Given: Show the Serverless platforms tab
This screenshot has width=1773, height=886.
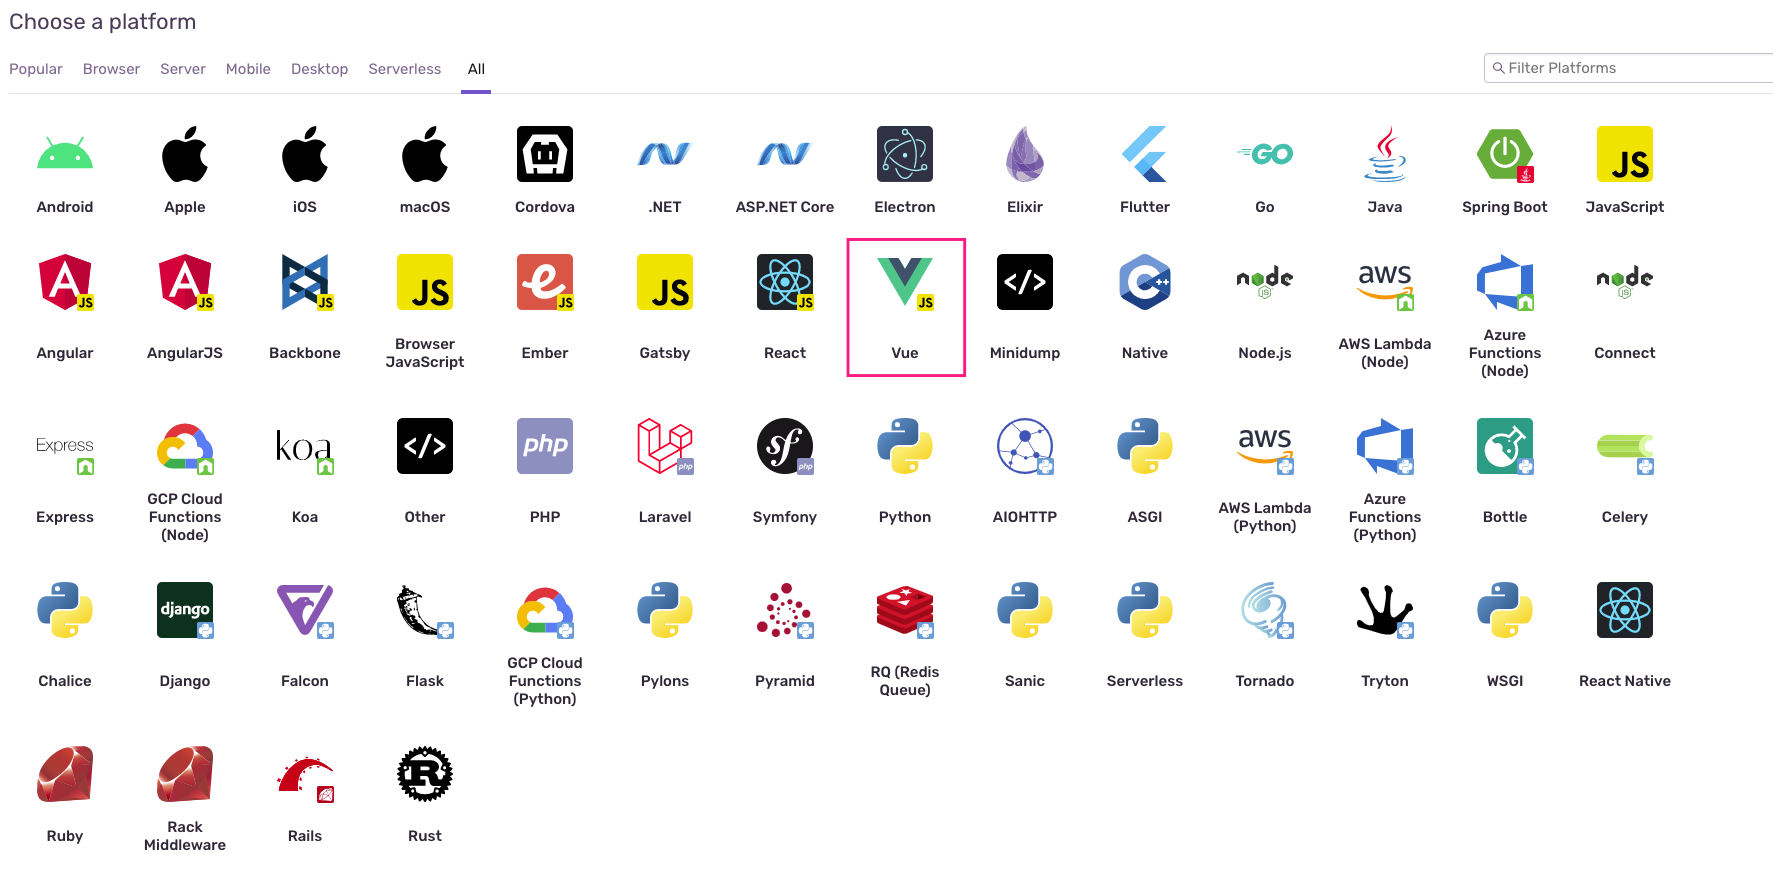Looking at the screenshot, I should click(405, 69).
